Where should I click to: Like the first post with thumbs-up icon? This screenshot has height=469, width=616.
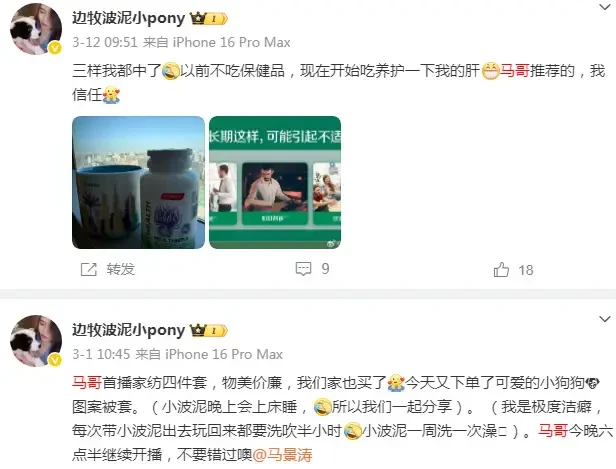pos(501,270)
